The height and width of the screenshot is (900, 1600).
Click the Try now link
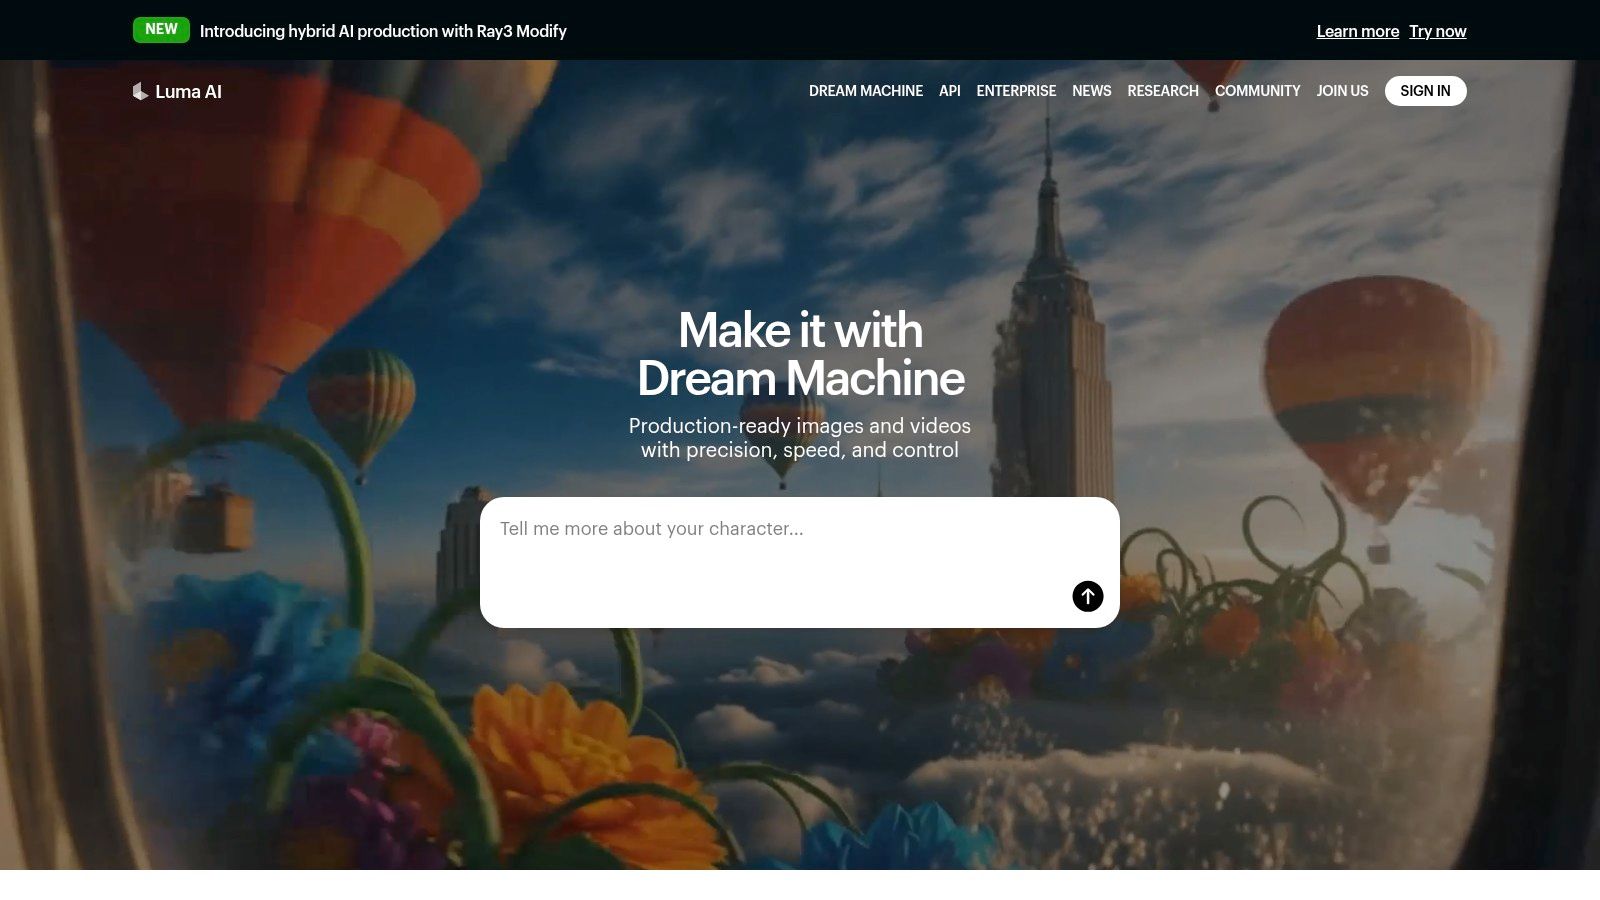(1437, 31)
